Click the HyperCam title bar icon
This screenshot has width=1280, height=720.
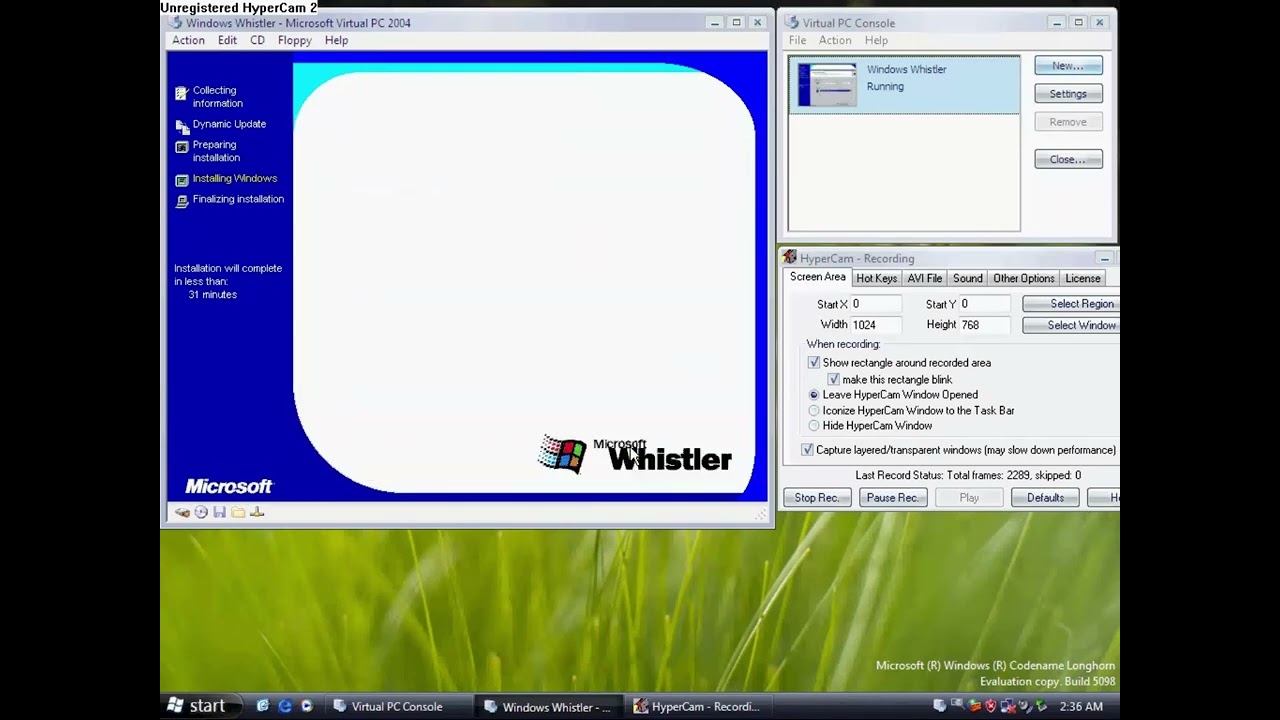tap(790, 258)
